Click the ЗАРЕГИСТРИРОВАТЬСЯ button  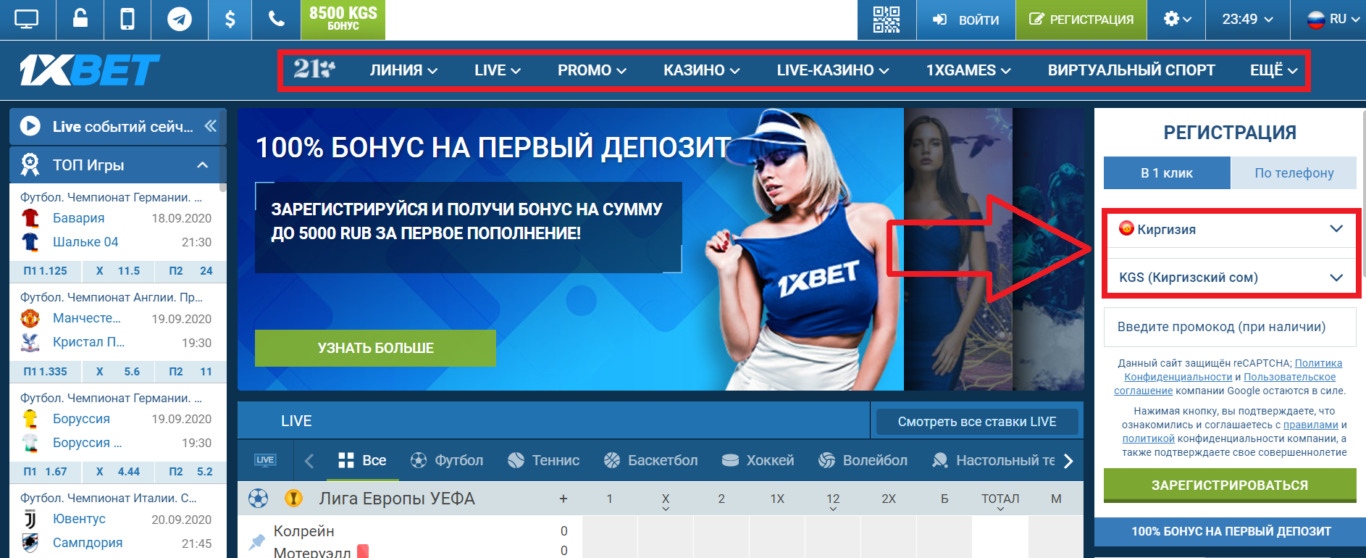(x=1230, y=485)
